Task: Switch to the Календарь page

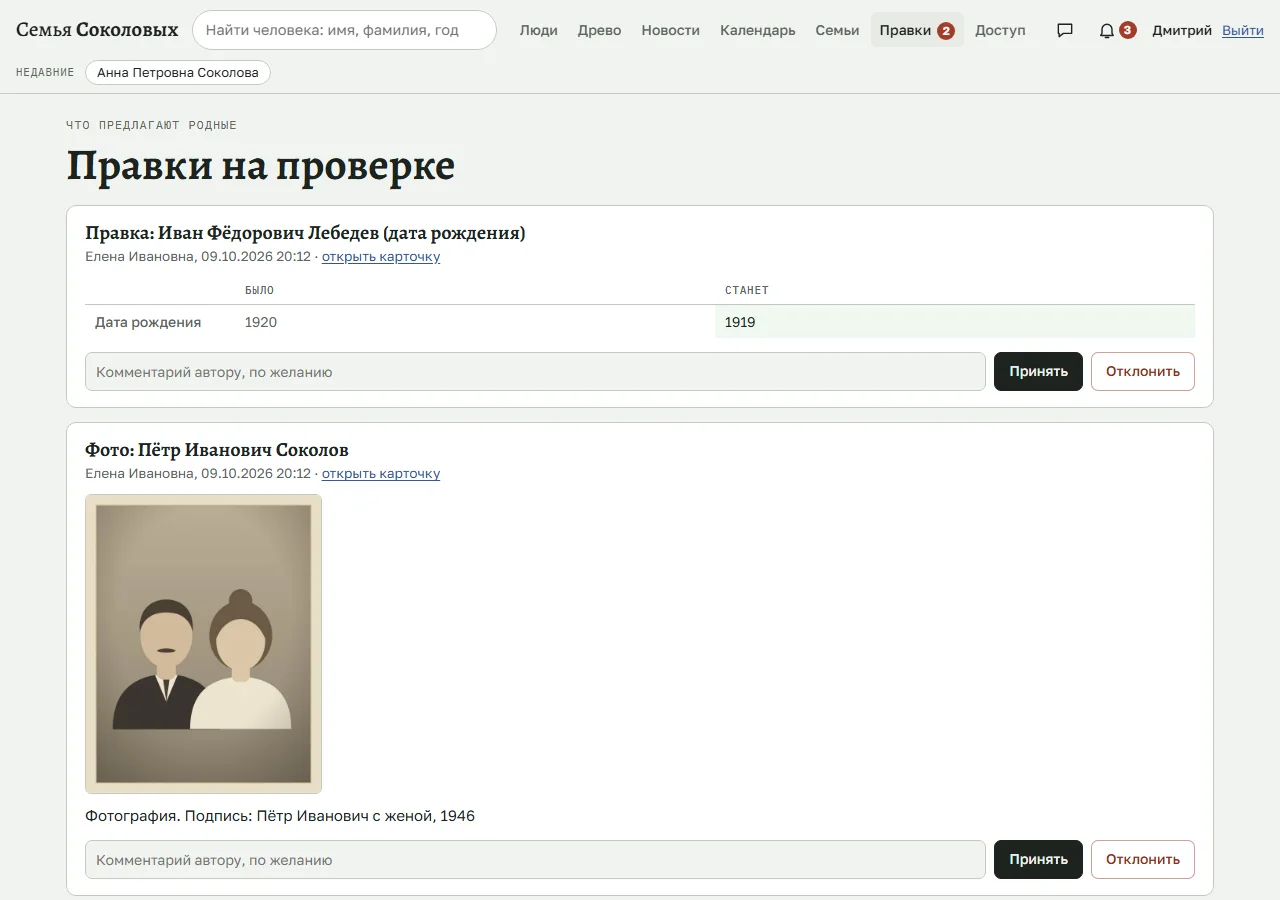Action: pos(758,30)
